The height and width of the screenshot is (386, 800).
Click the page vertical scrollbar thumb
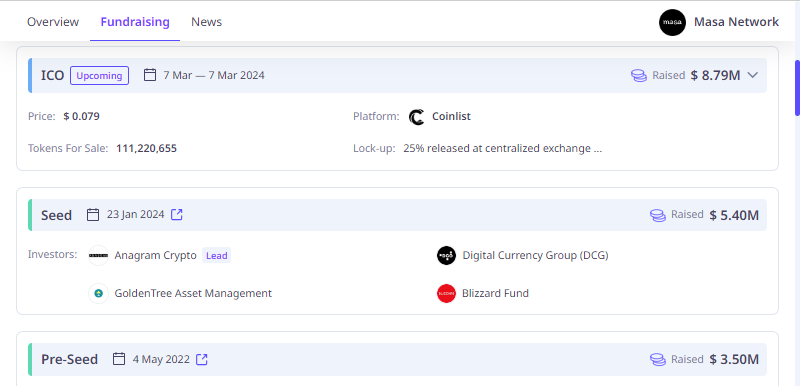coord(797,88)
